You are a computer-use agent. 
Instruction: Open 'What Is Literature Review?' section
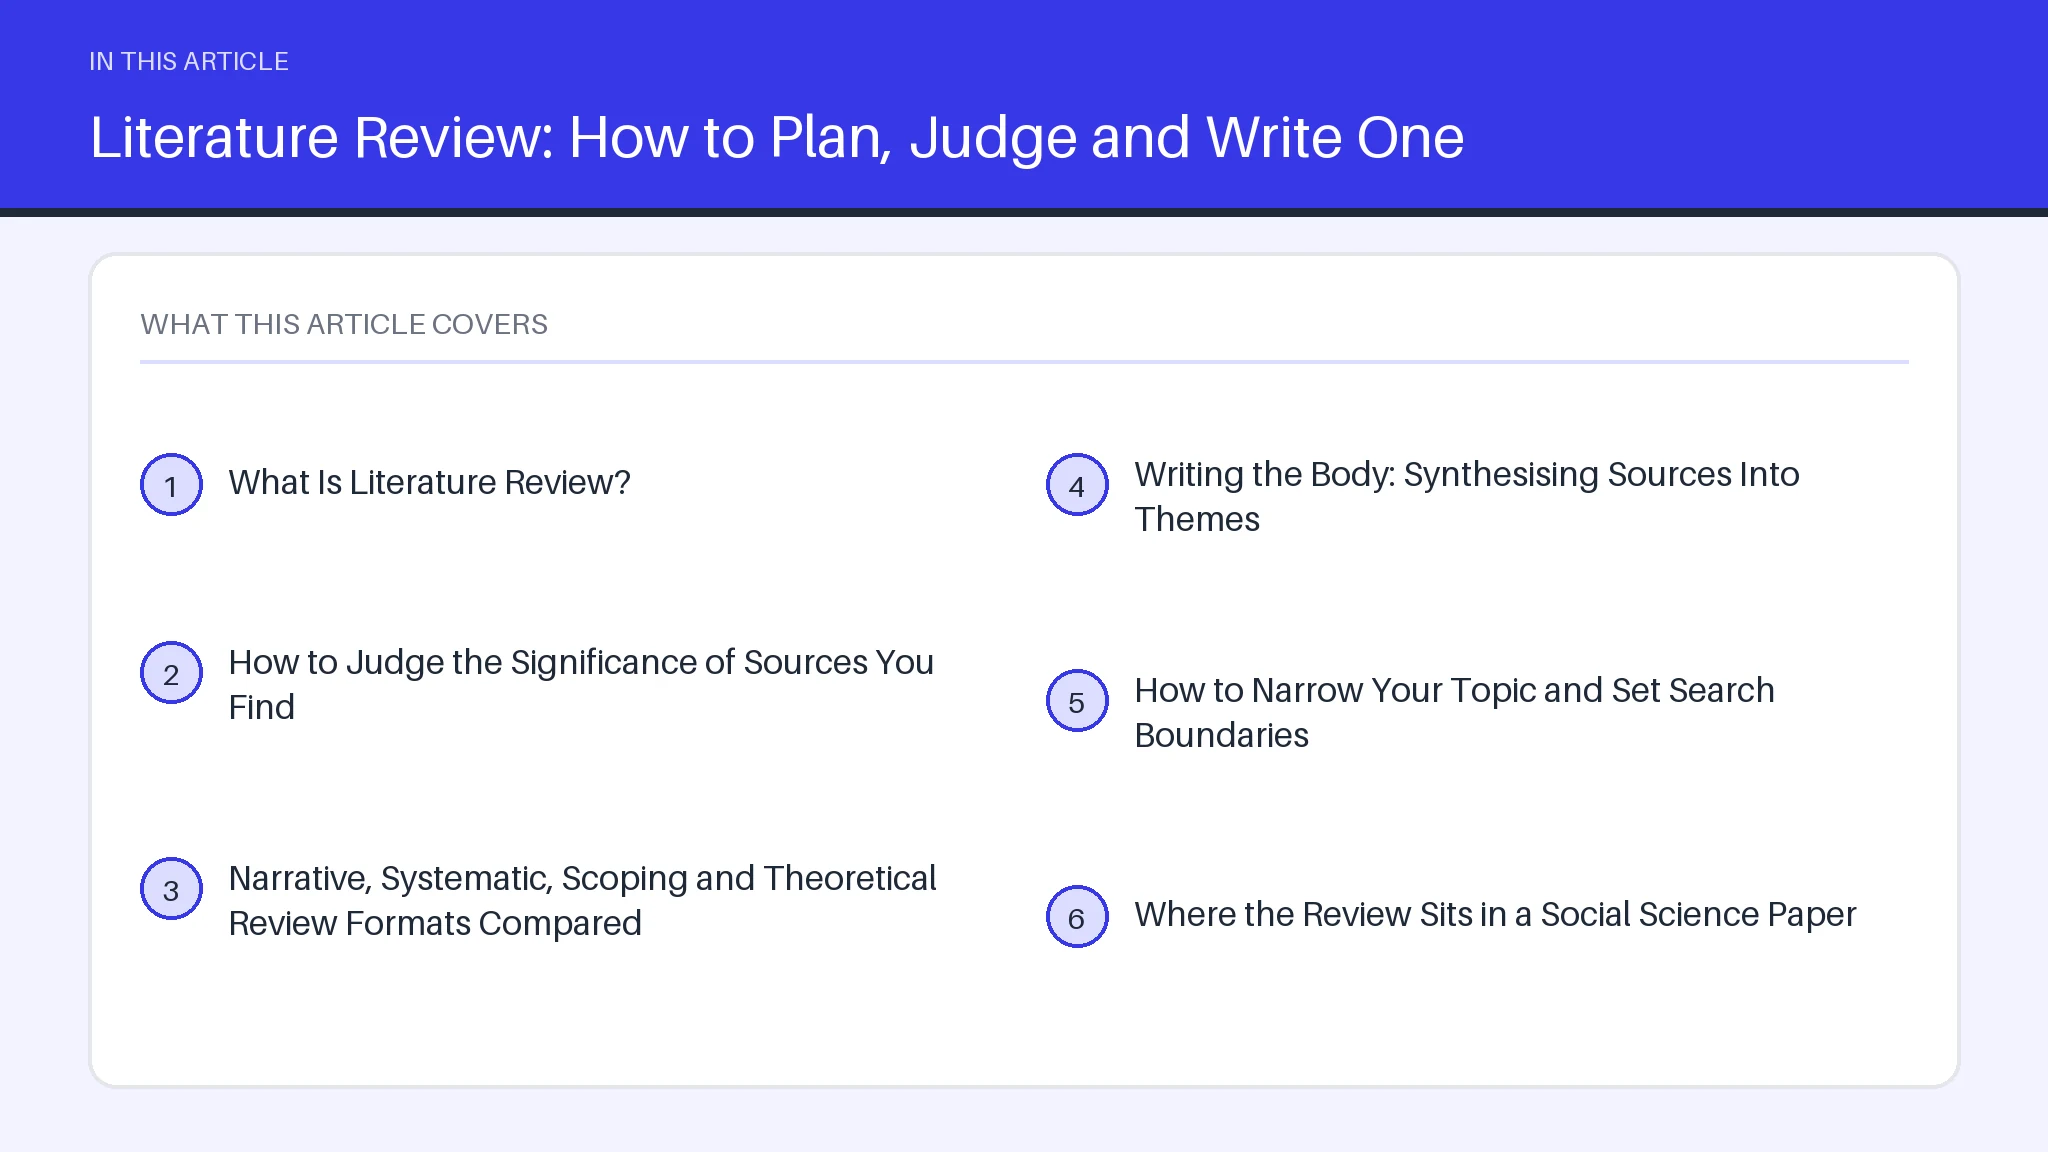click(429, 483)
